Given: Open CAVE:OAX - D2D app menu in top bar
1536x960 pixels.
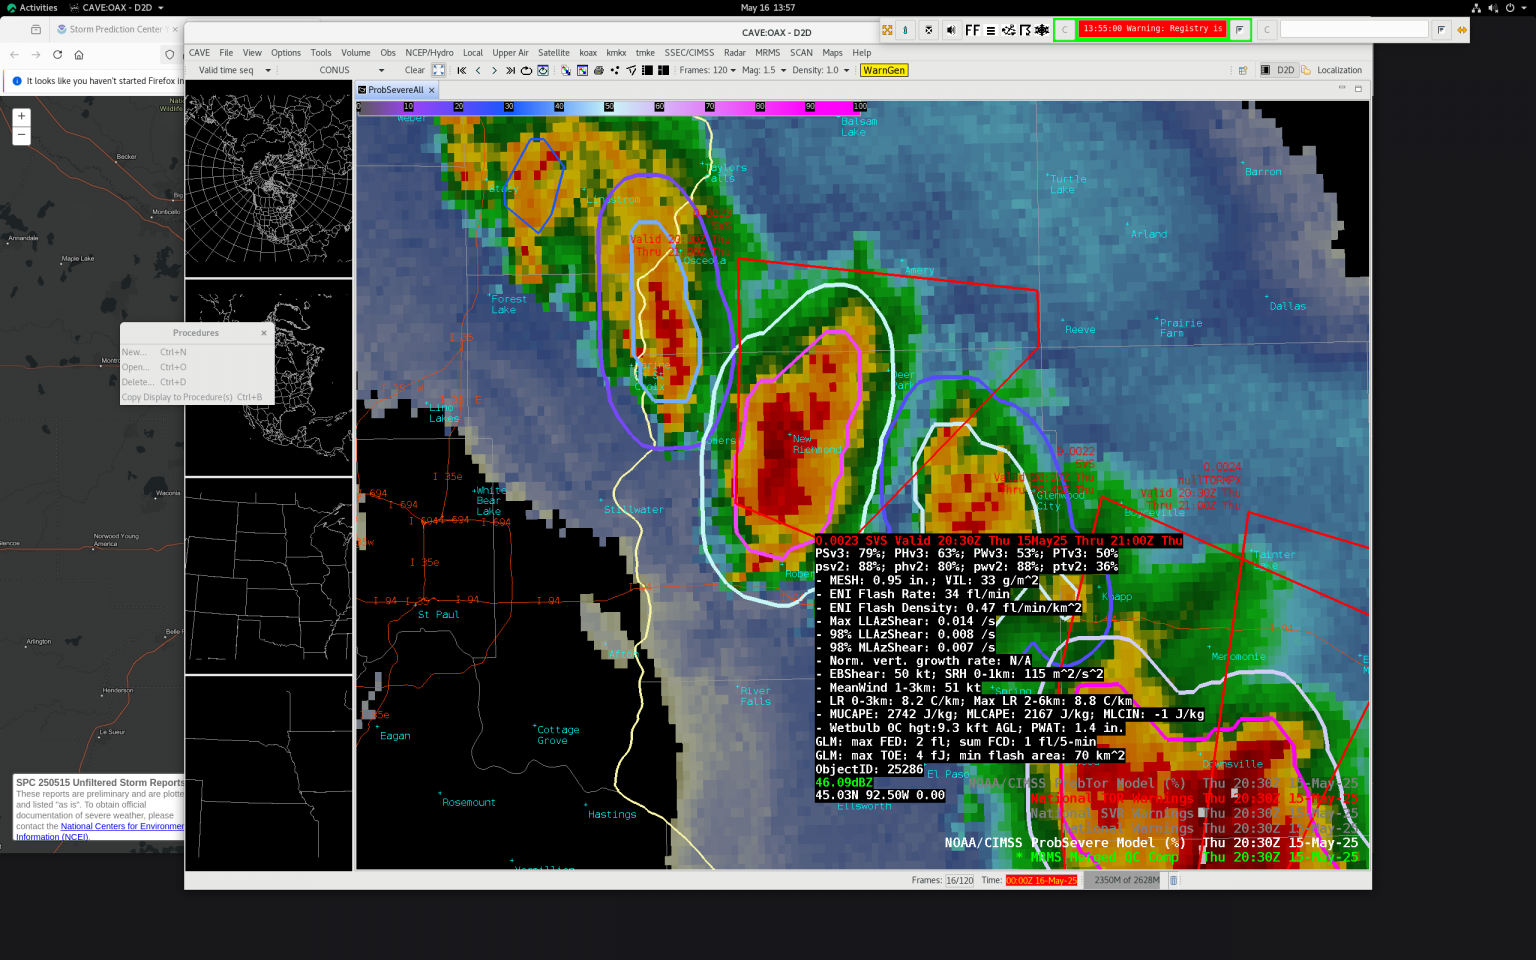Looking at the screenshot, I should tap(117, 7).
